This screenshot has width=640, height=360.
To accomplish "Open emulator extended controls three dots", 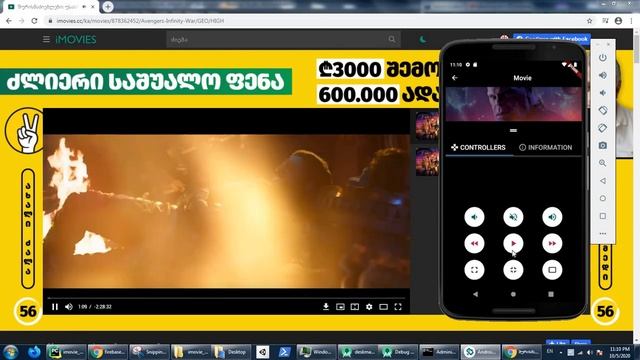I will coord(602,233).
